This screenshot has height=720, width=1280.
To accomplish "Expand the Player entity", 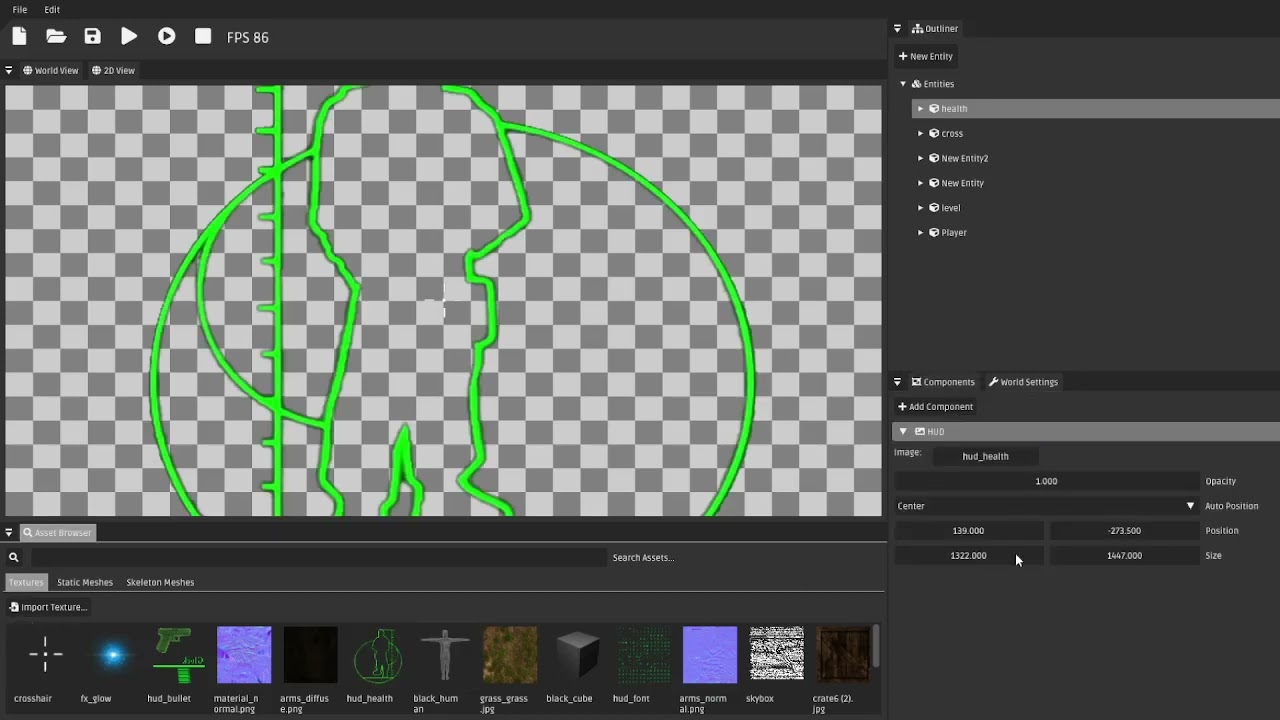I will point(921,233).
